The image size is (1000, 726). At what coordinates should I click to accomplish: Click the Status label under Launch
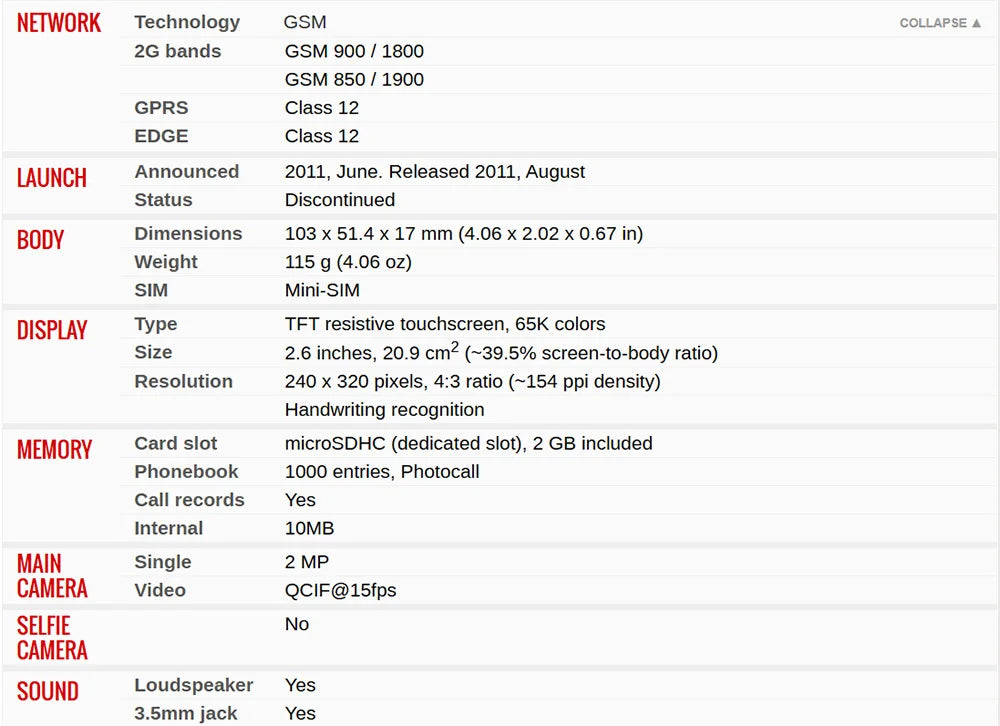(163, 200)
